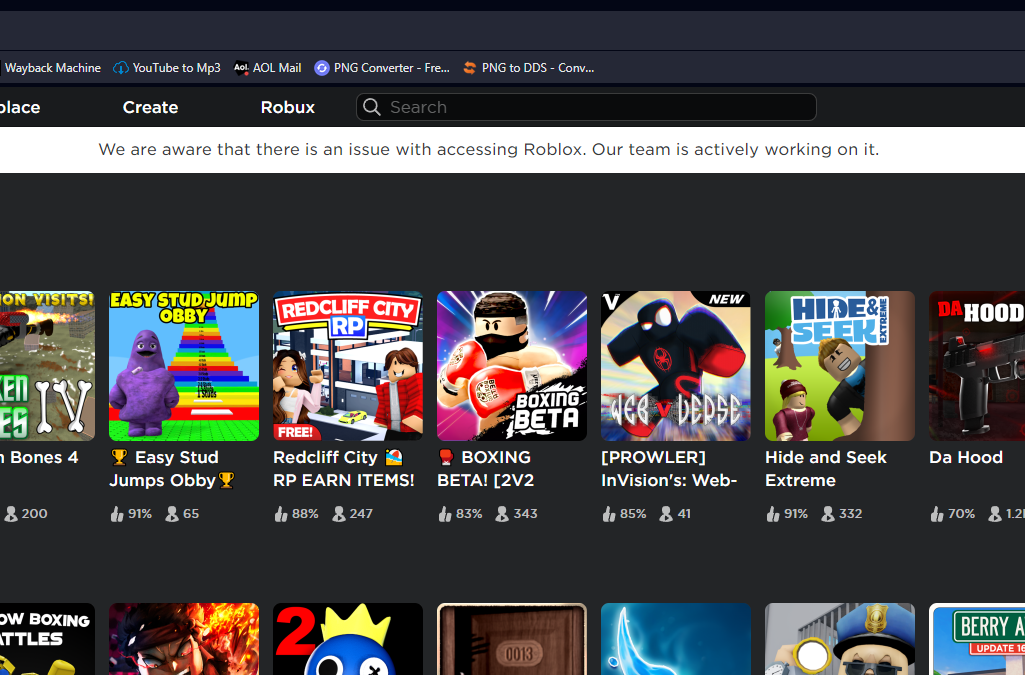Screen dimensions: 1025x675
Task: Open the Wayback Machine bookmark
Action: [x=52, y=68]
